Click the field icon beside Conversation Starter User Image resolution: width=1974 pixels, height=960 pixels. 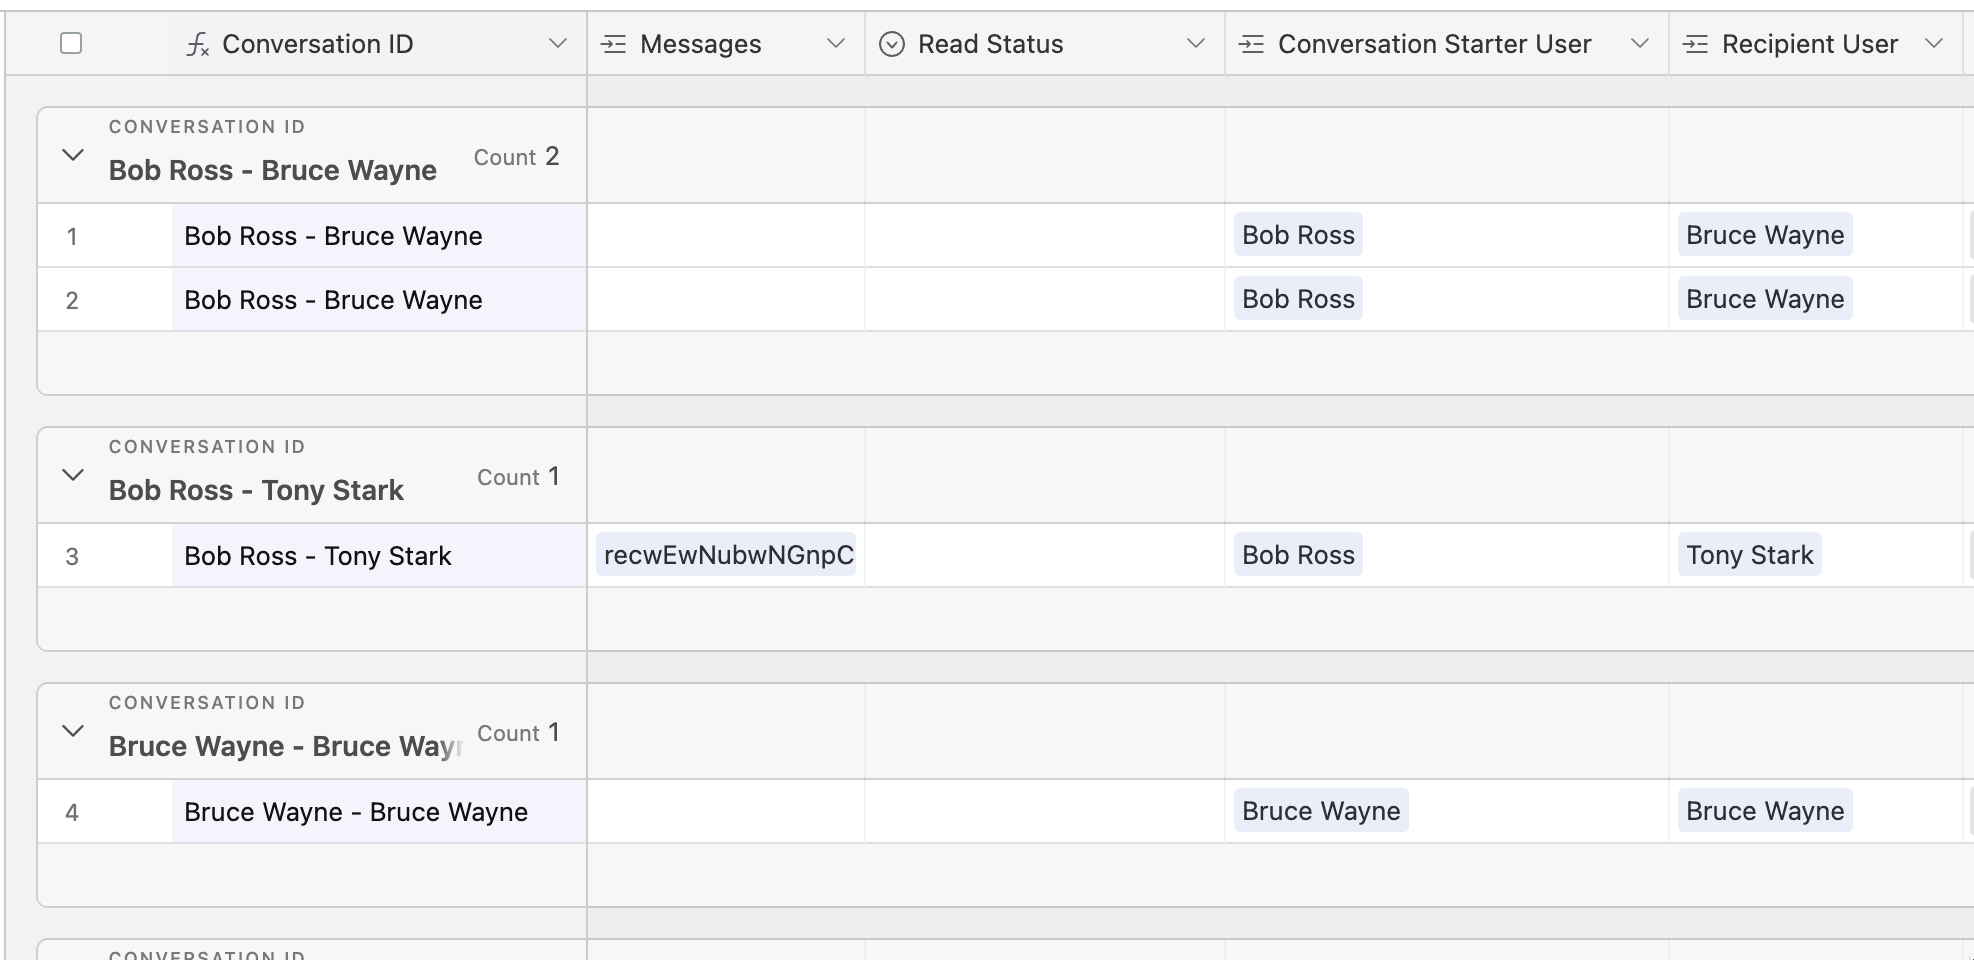tap(1249, 44)
